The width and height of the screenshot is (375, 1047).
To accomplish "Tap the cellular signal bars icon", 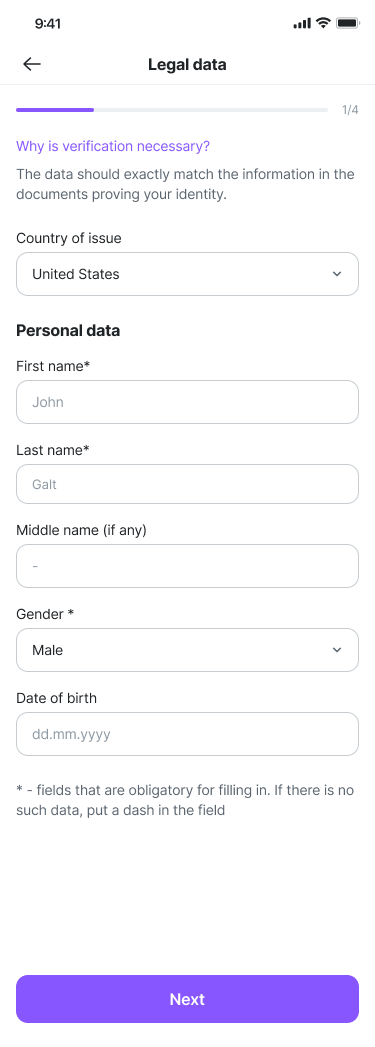I will (x=302, y=23).
